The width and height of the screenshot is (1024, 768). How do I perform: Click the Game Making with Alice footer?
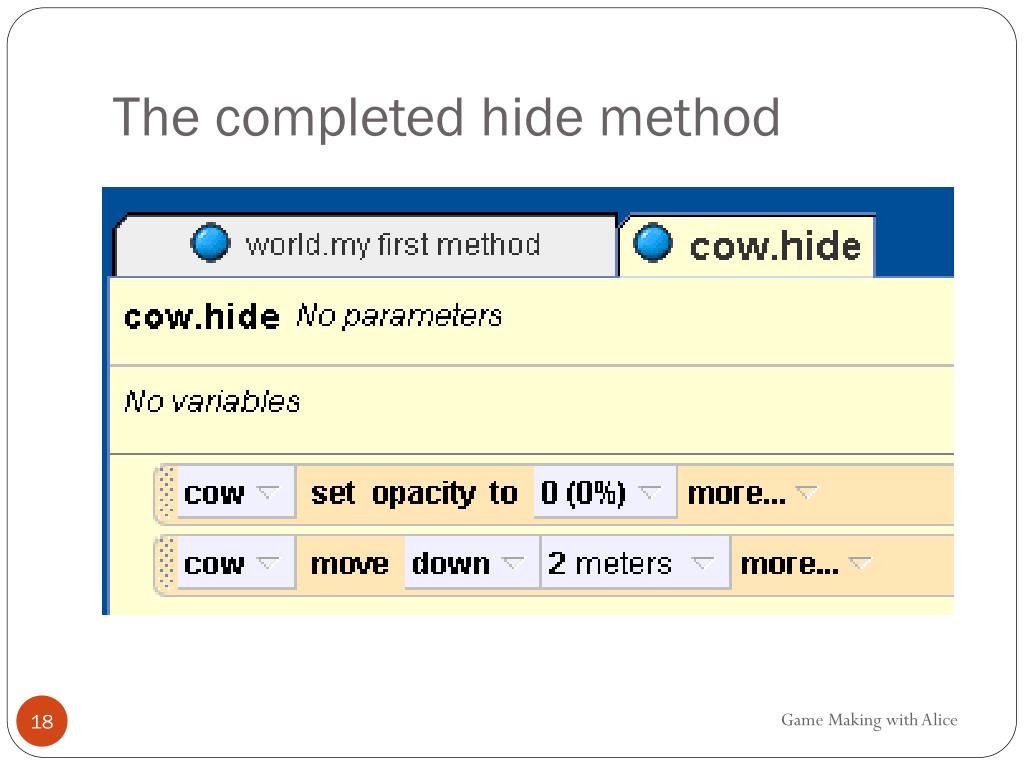click(869, 720)
